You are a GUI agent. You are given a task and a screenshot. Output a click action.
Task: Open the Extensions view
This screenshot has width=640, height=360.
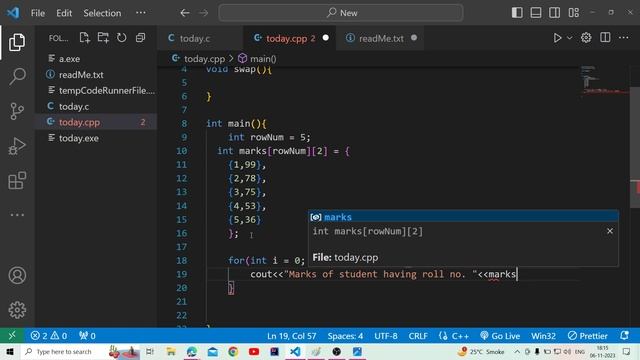tap(17, 180)
